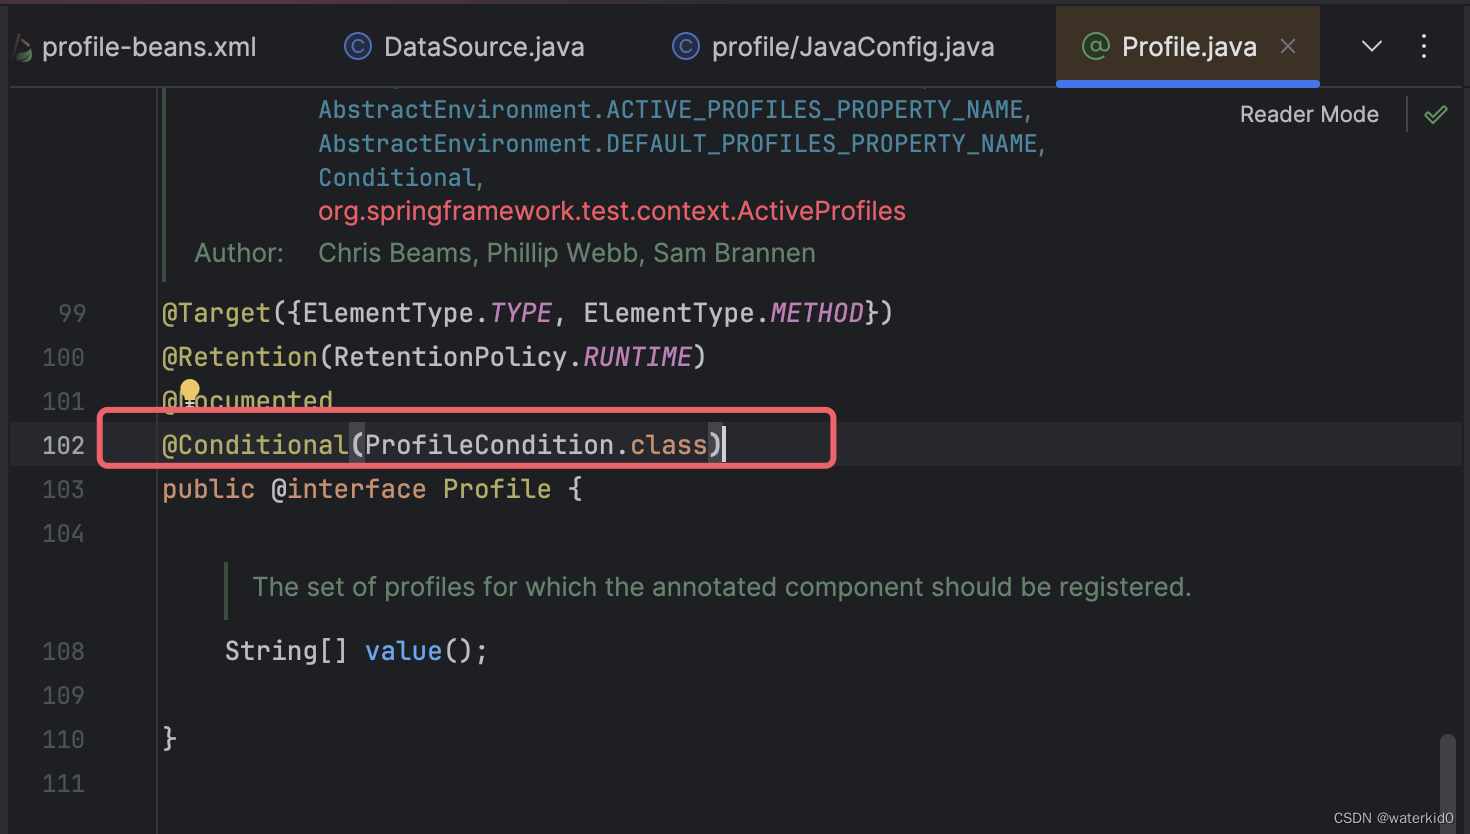Expand the hidden tabs dropdown chevron

click(1372, 46)
